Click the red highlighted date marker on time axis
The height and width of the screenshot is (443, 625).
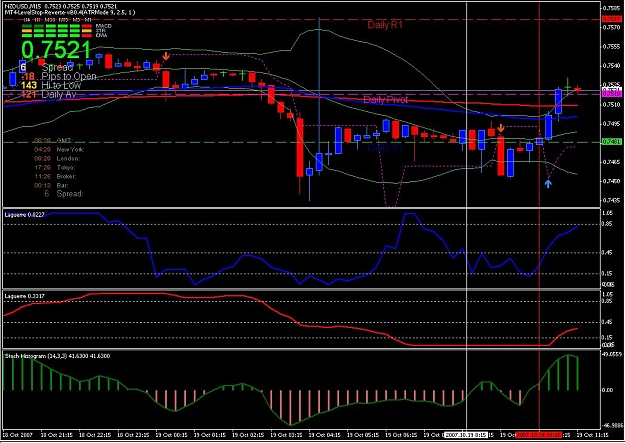539,435
